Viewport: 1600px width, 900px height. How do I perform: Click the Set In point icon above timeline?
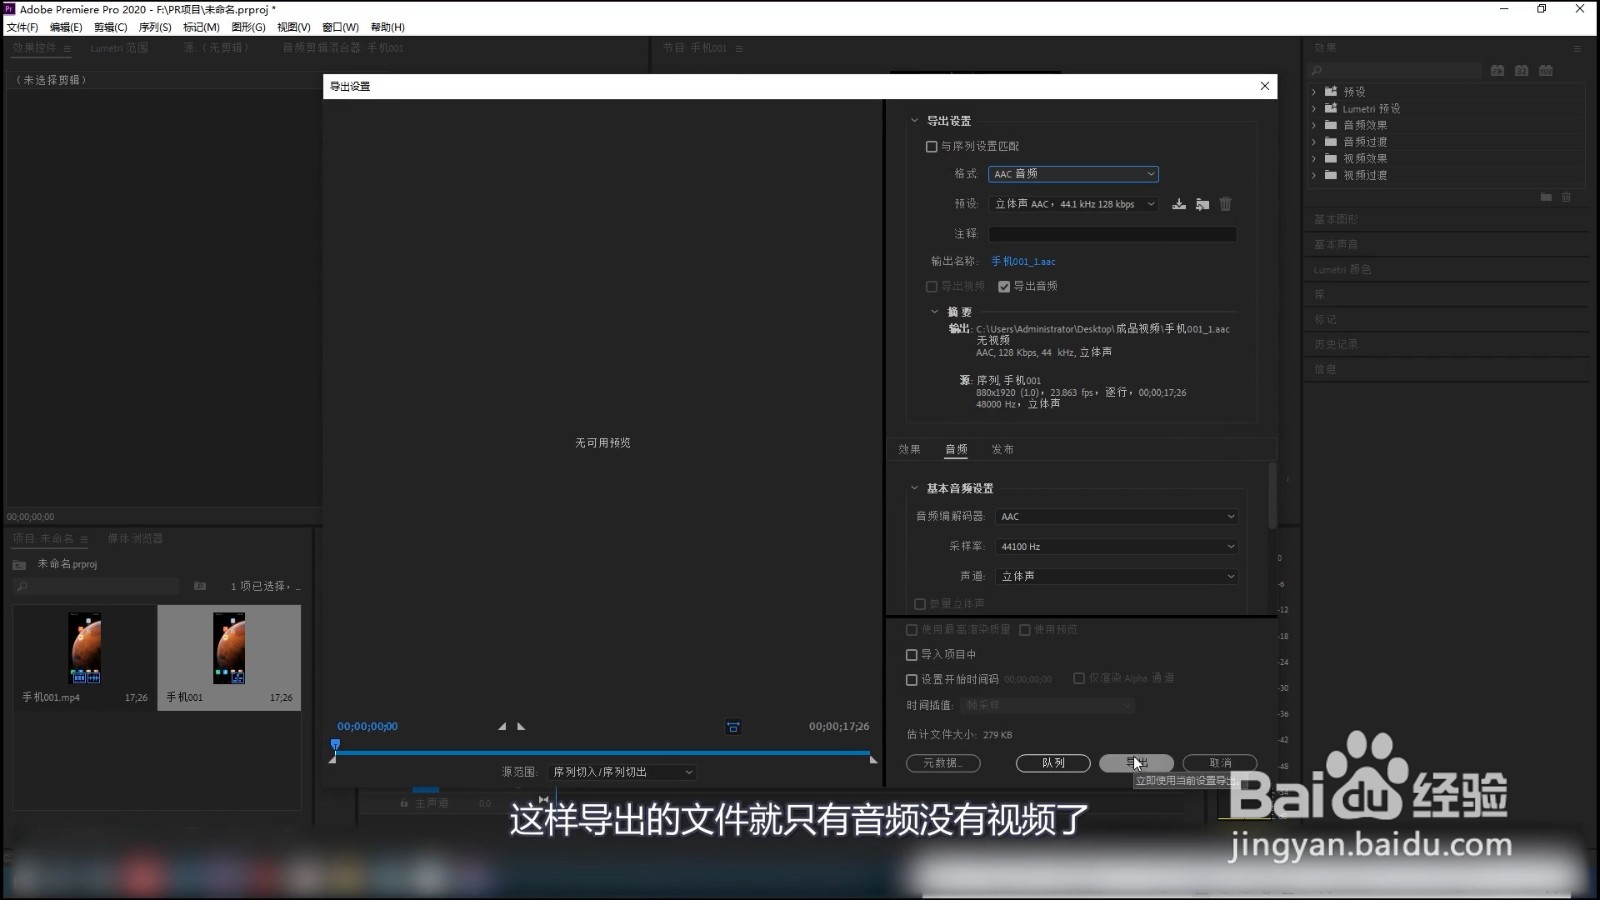coord(503,727)
